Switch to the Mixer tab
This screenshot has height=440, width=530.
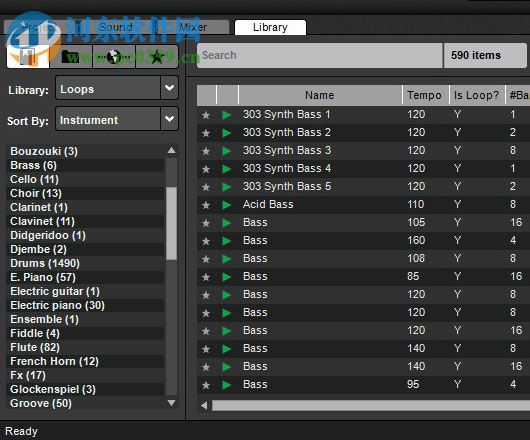[193, 27]
